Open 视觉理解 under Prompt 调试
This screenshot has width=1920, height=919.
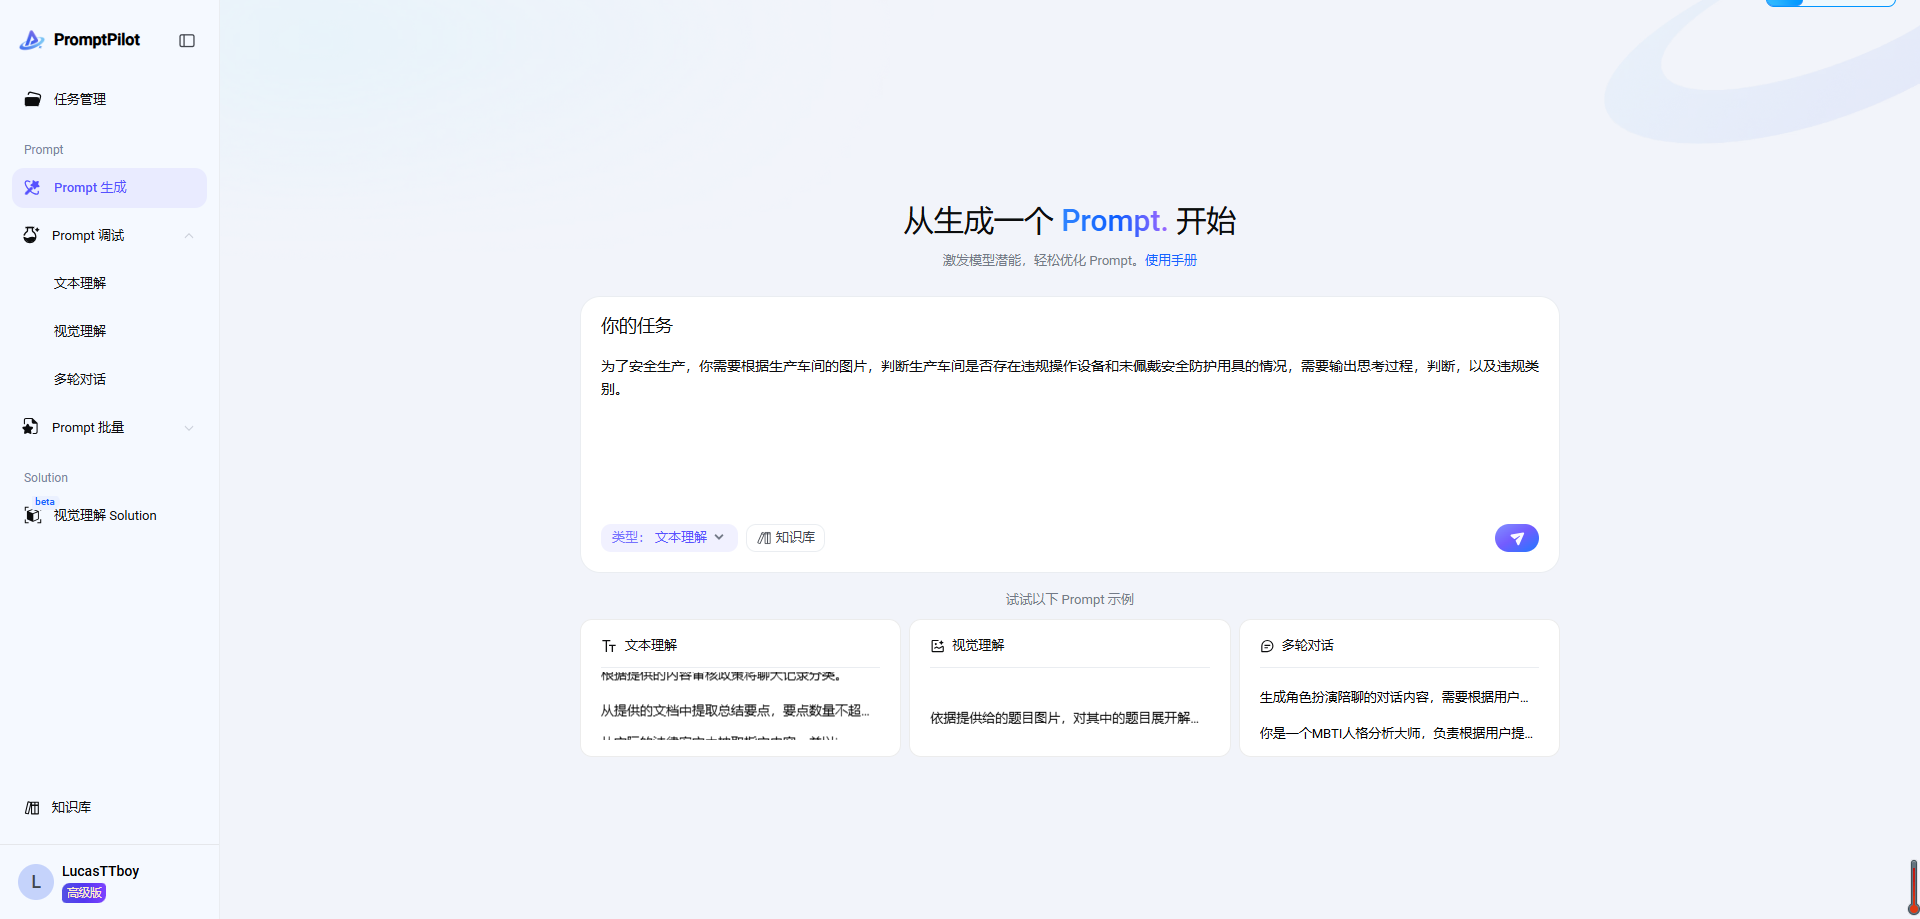80,332
